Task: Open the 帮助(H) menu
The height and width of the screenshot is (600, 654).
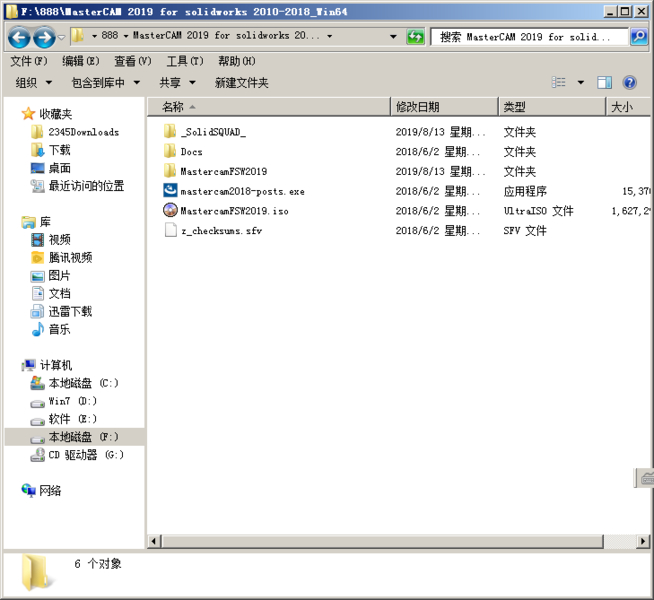Action: point(237,61)
